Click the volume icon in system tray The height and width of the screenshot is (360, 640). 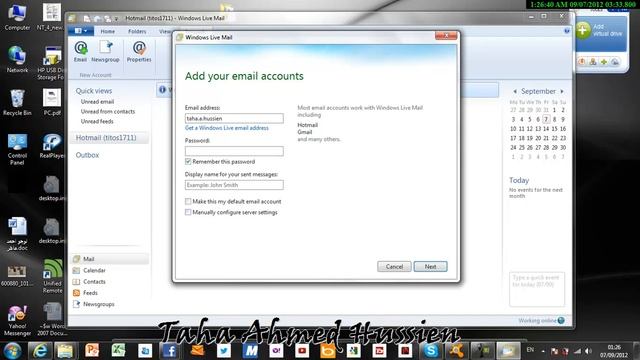pos(588,351)
